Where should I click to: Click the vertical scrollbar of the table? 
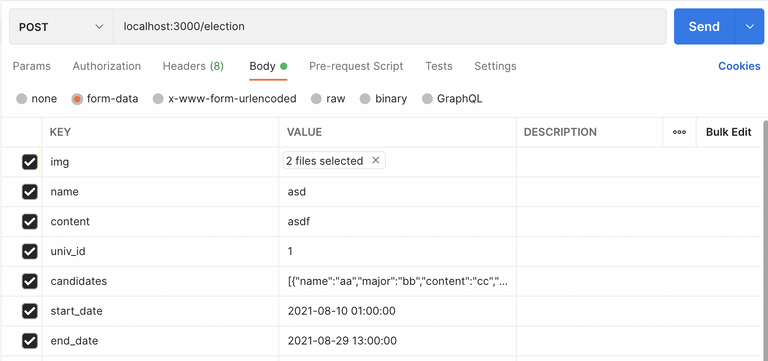point(766,240)
